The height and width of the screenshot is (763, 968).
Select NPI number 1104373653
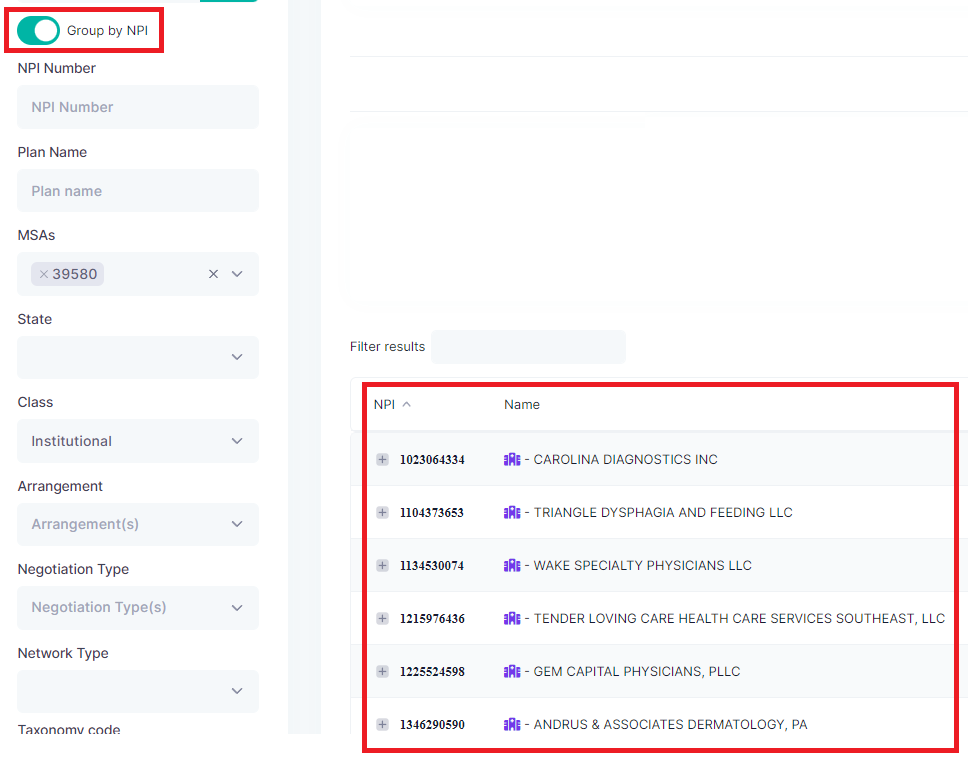(x=432, y=513)
